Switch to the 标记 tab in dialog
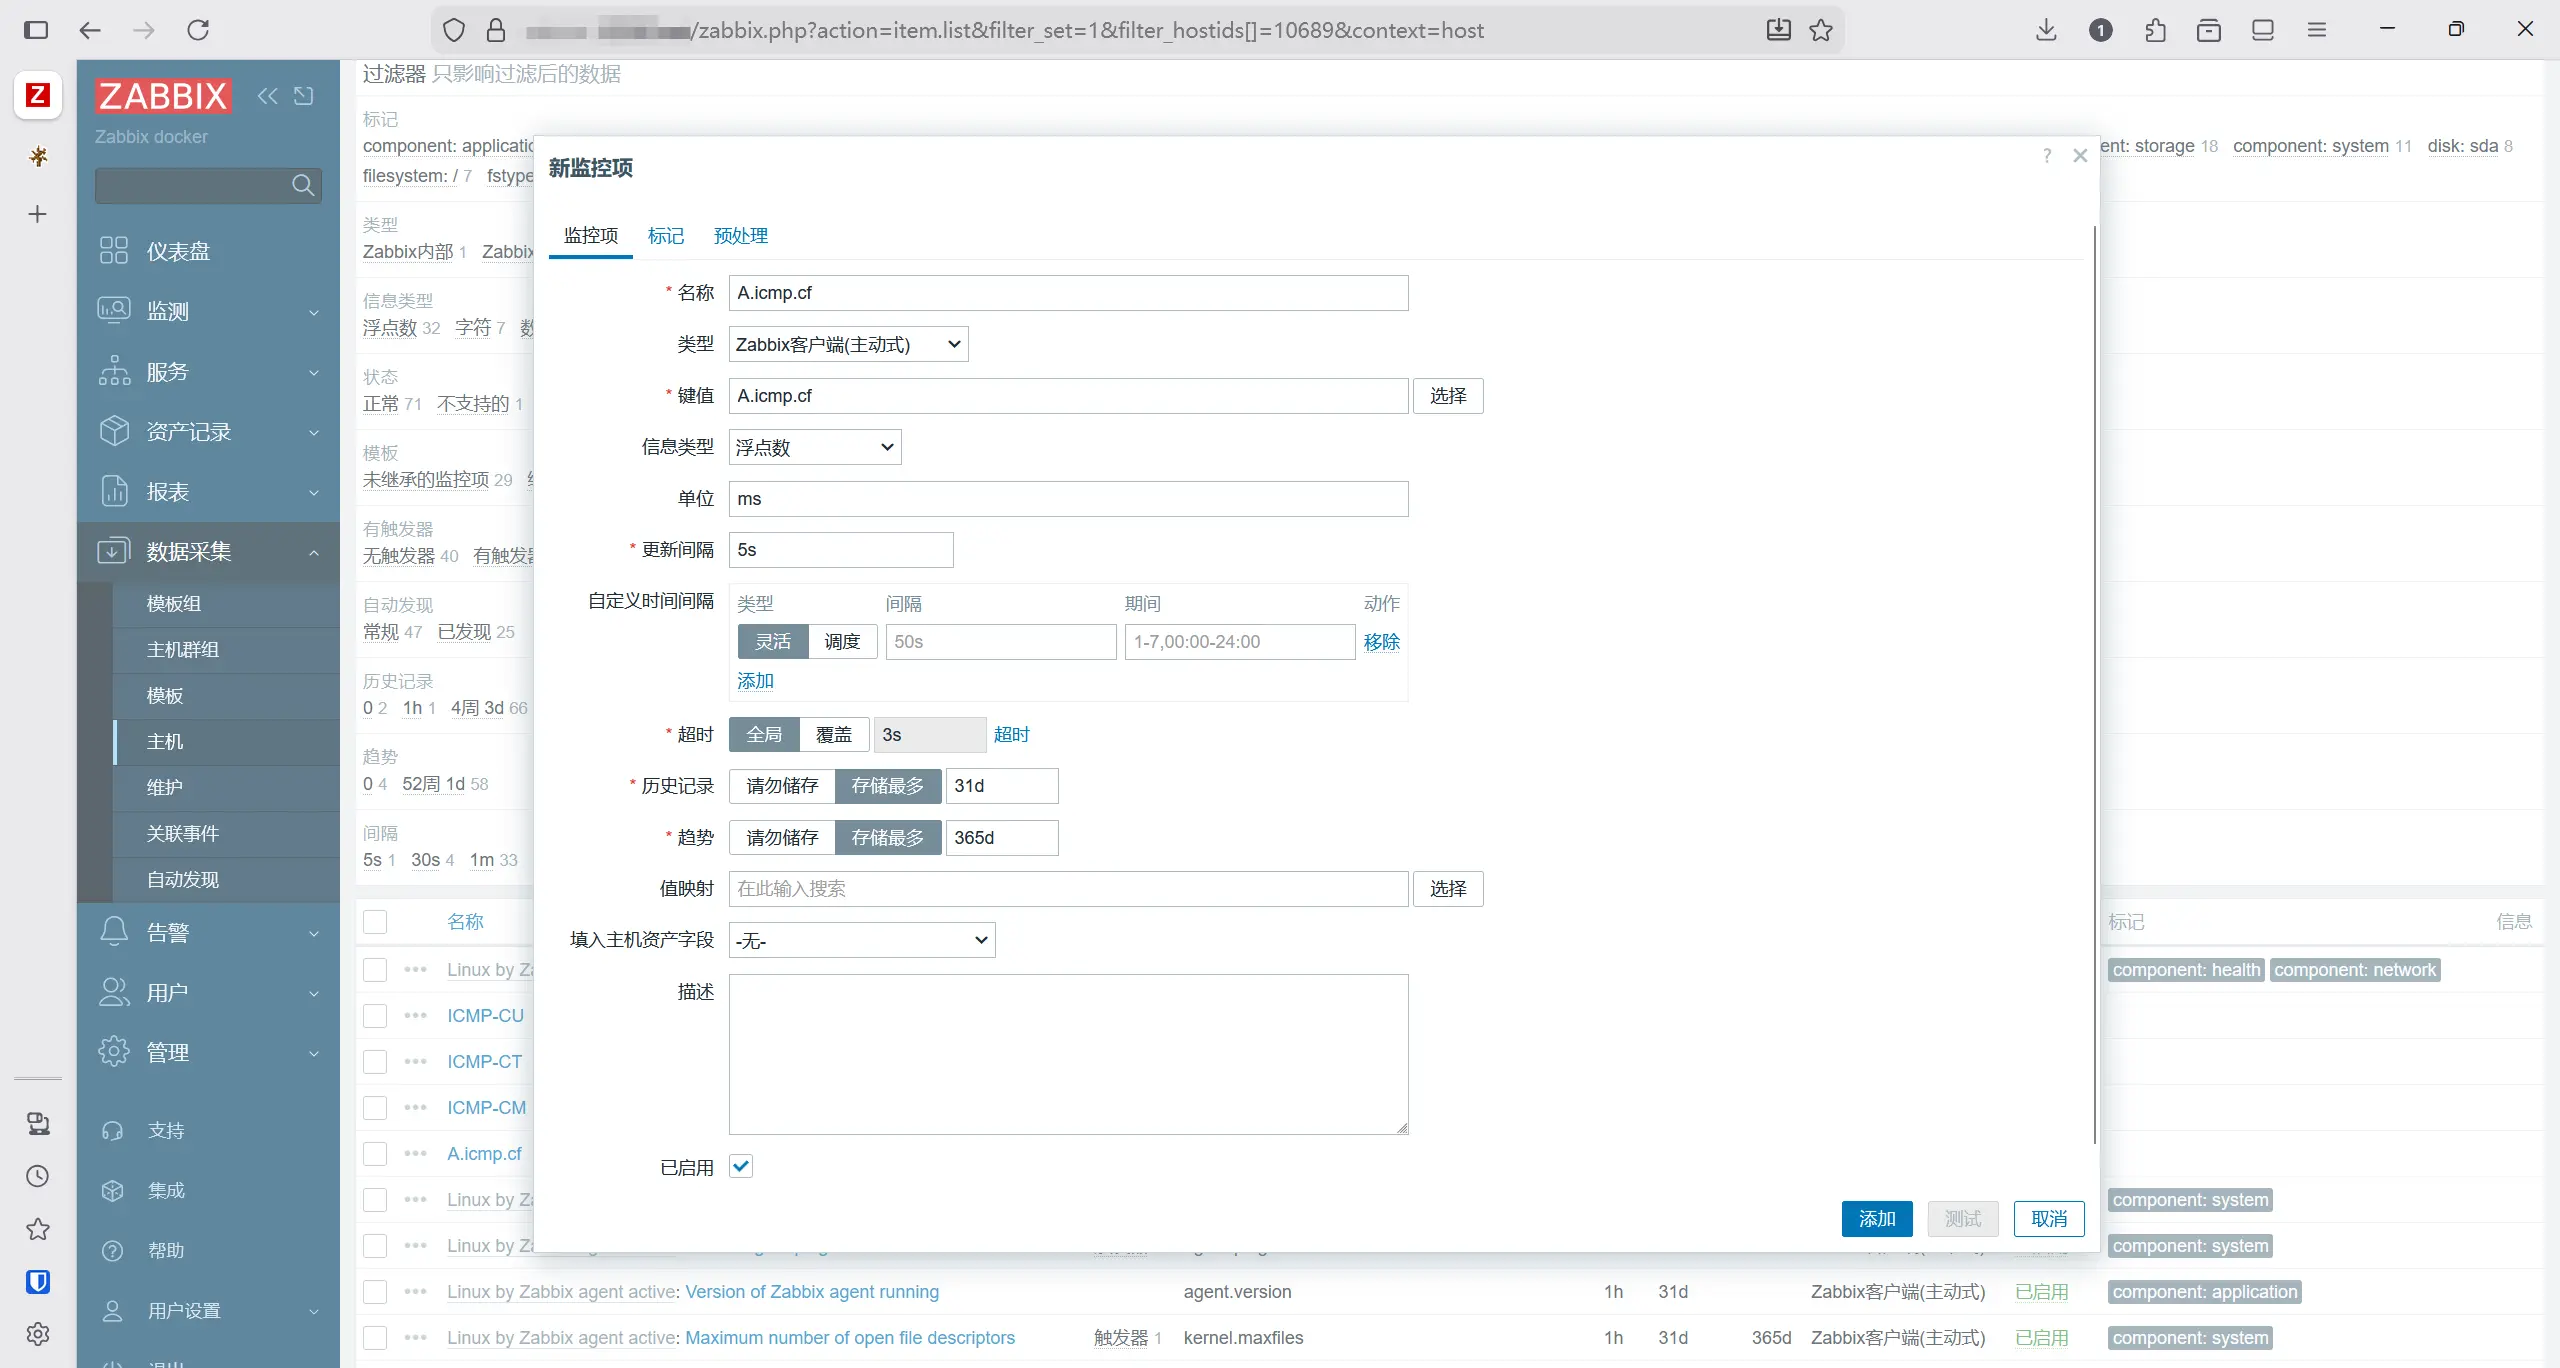 666,236
